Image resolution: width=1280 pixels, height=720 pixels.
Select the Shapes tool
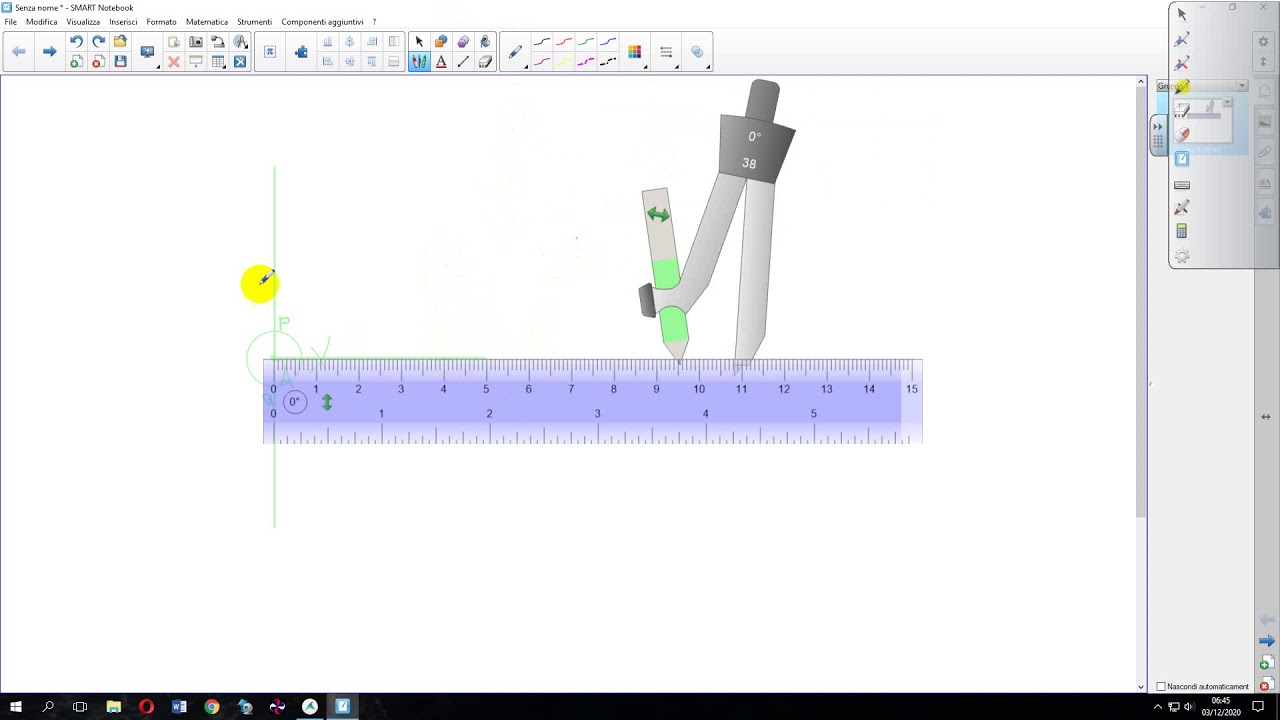[x=441, y=42]
